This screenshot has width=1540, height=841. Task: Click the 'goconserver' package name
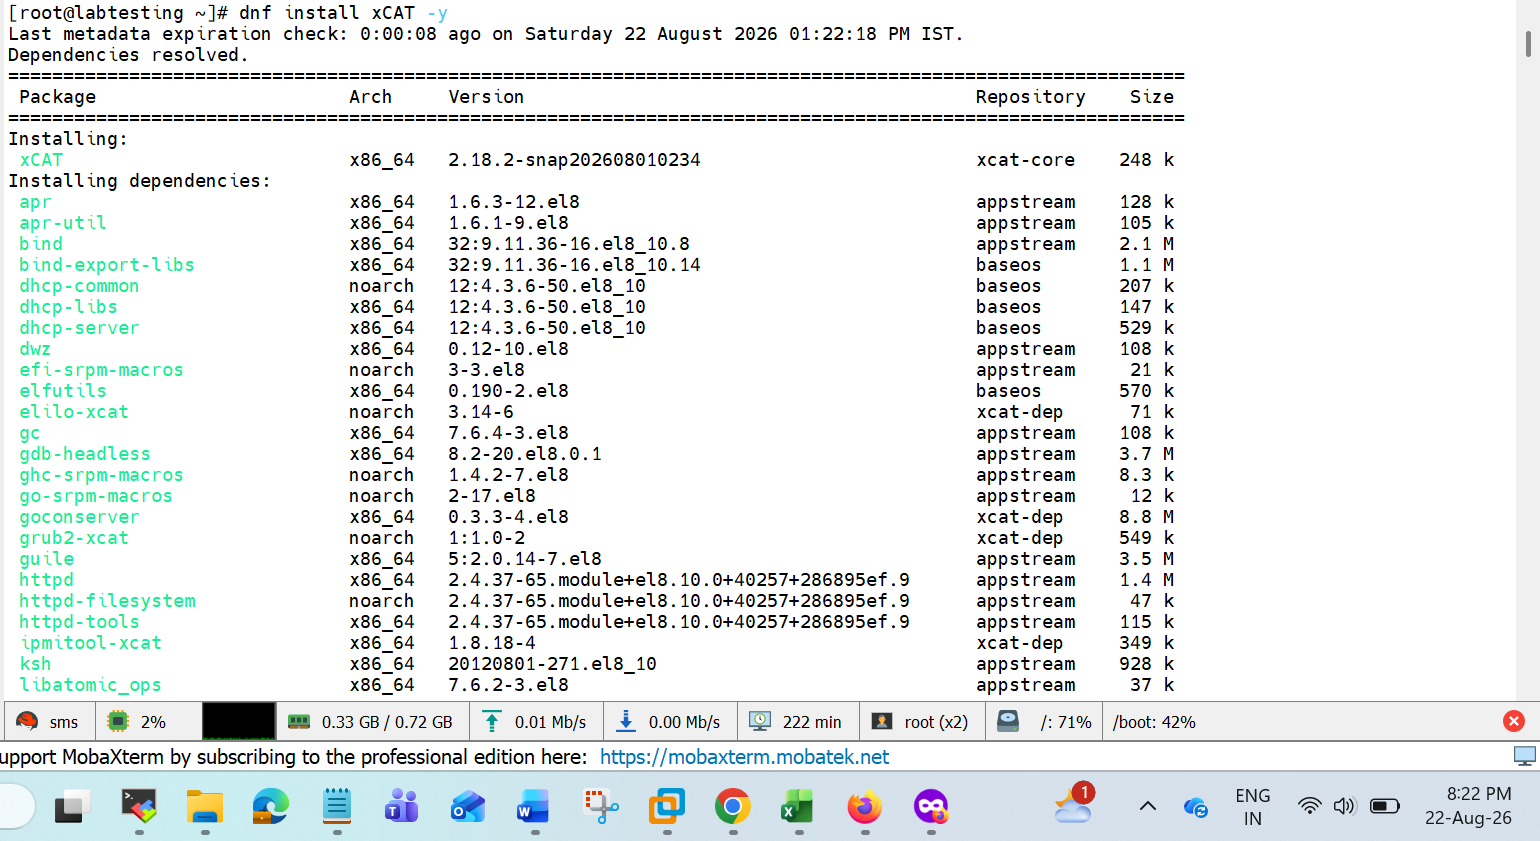79,517
